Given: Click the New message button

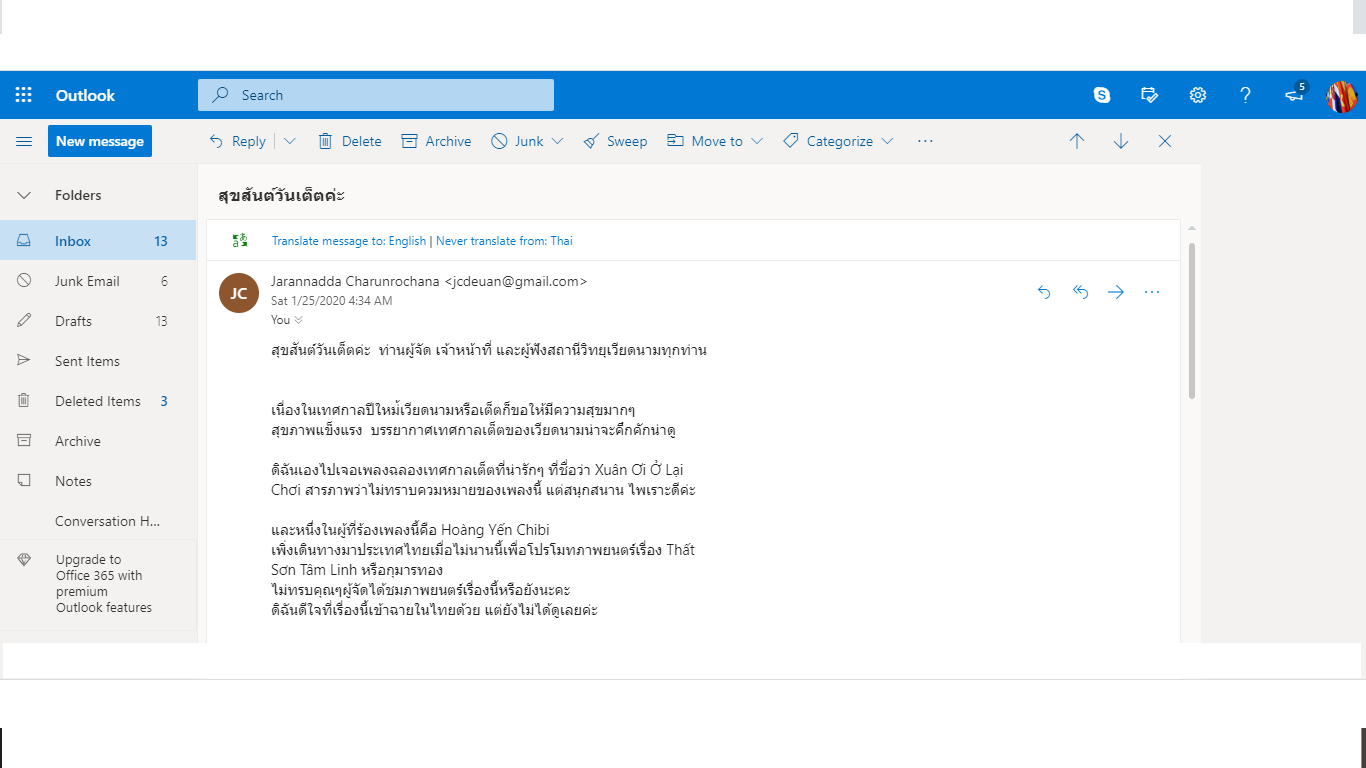Looking at the screenshot, I should point(100,141).
